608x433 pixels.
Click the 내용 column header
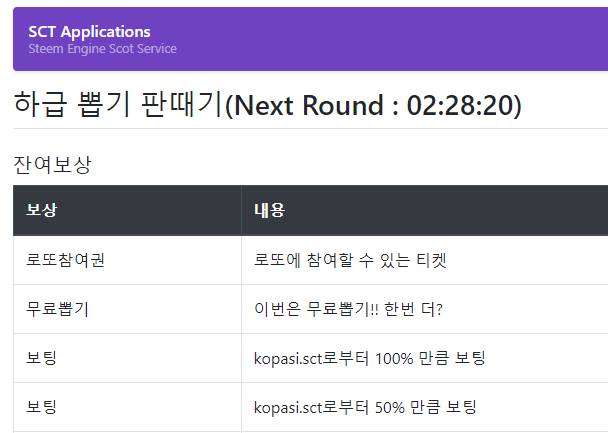pyautogui.click(x=425, y=210)
